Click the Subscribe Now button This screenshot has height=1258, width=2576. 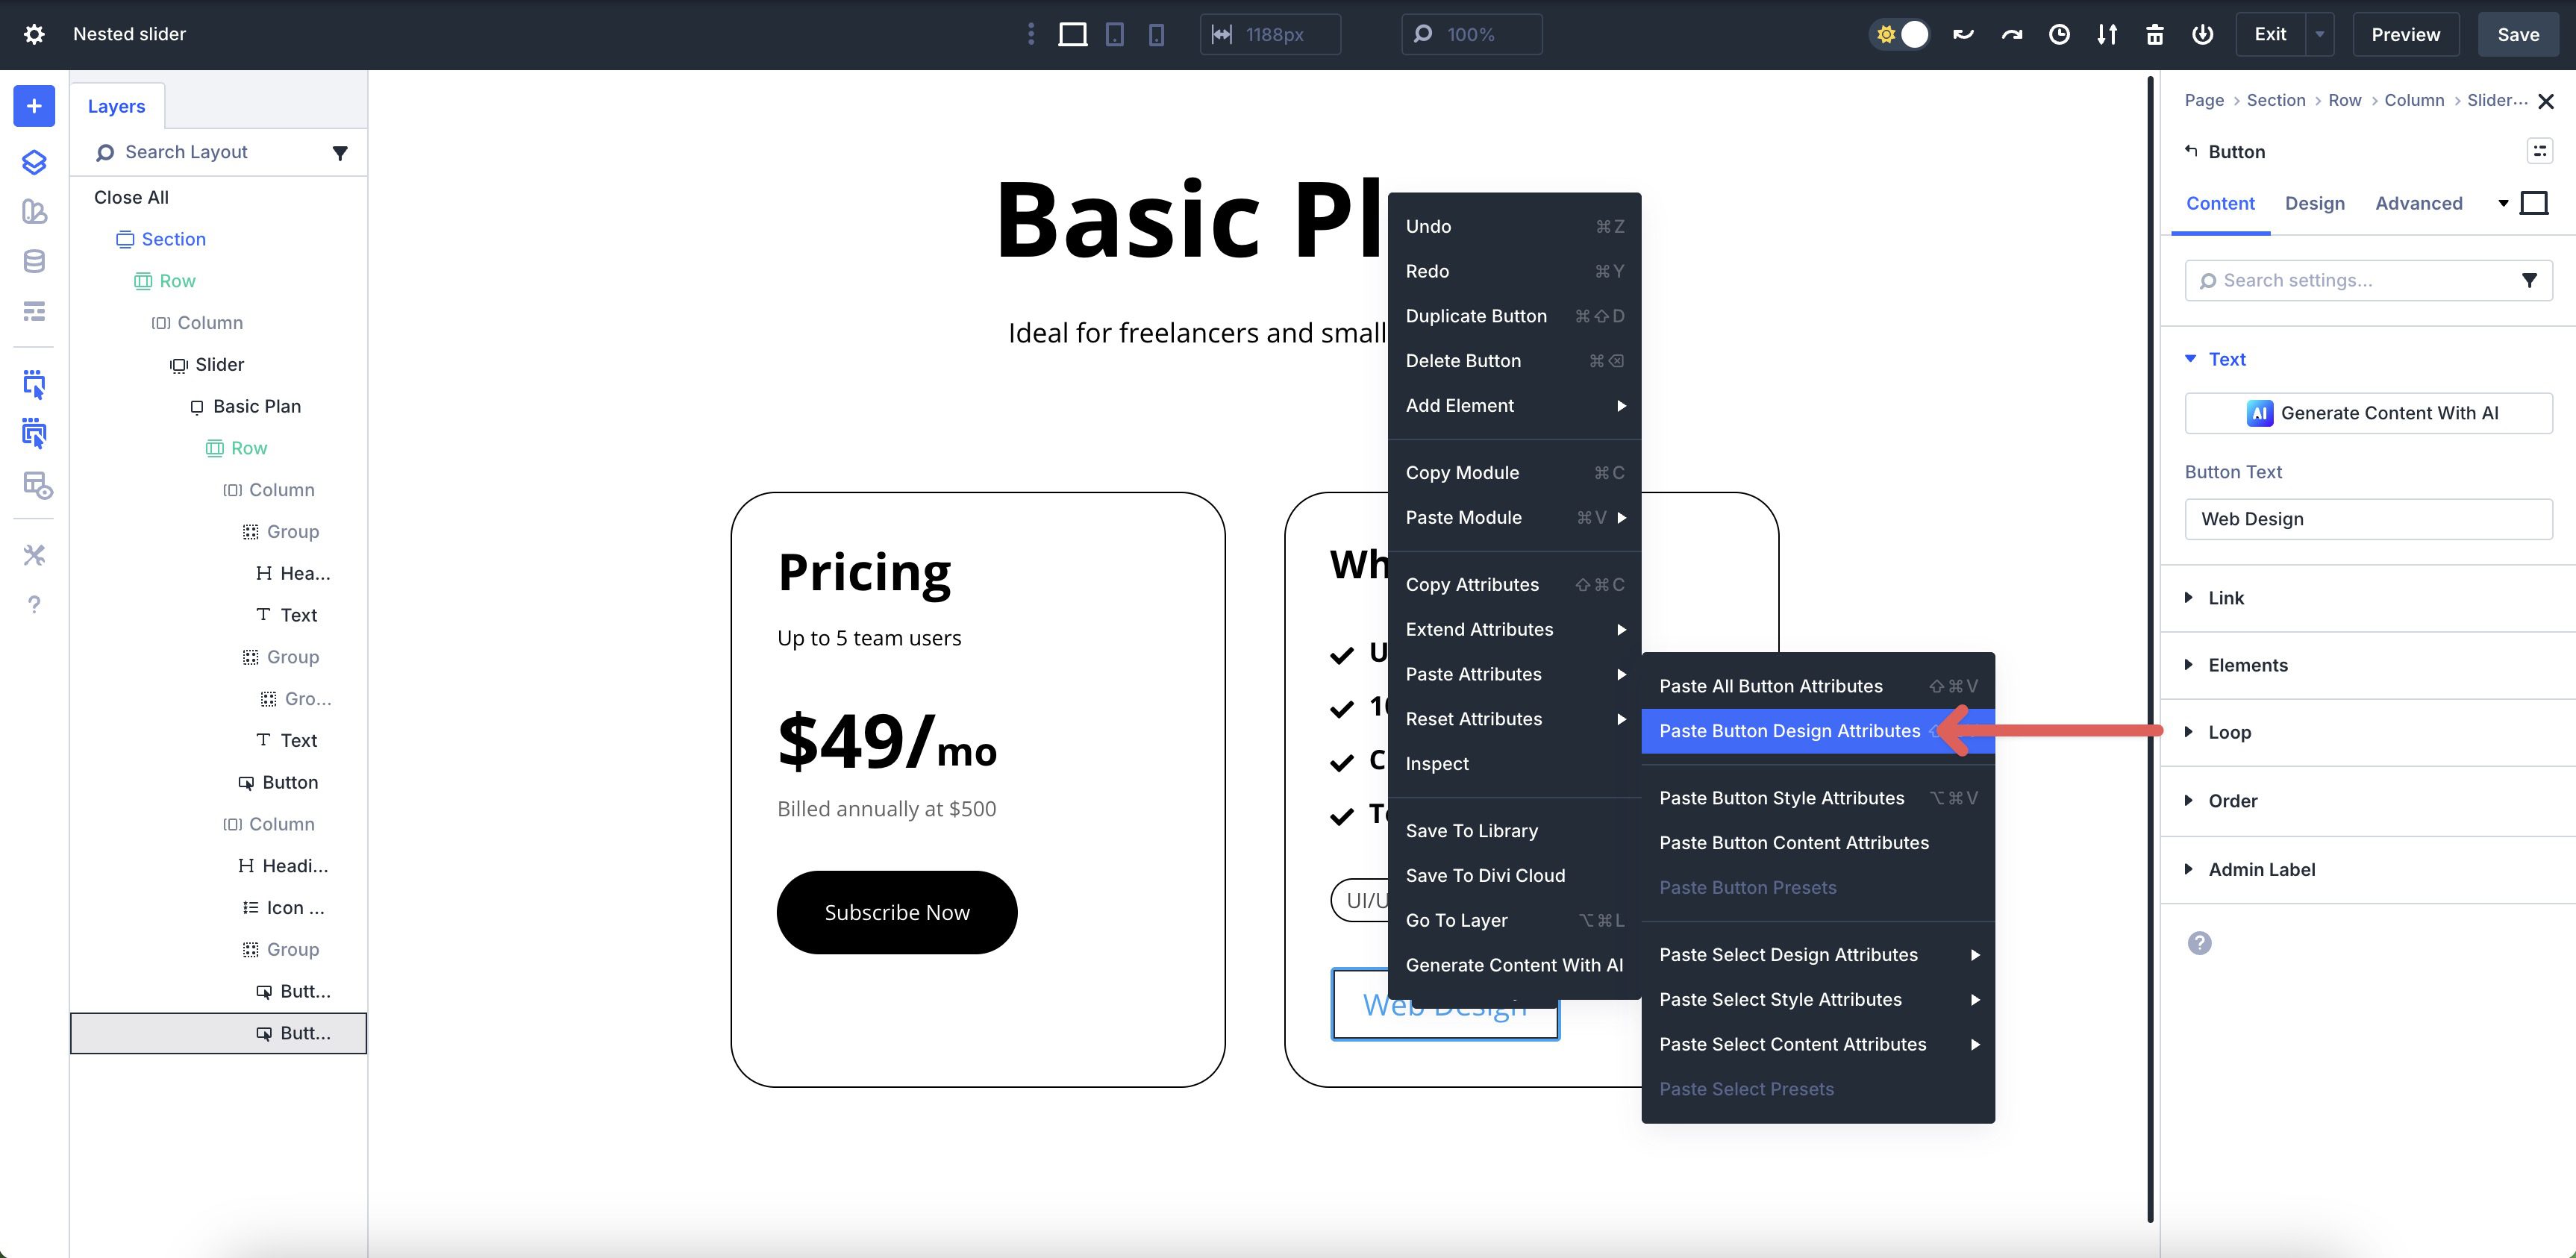[x=896, y=911]
